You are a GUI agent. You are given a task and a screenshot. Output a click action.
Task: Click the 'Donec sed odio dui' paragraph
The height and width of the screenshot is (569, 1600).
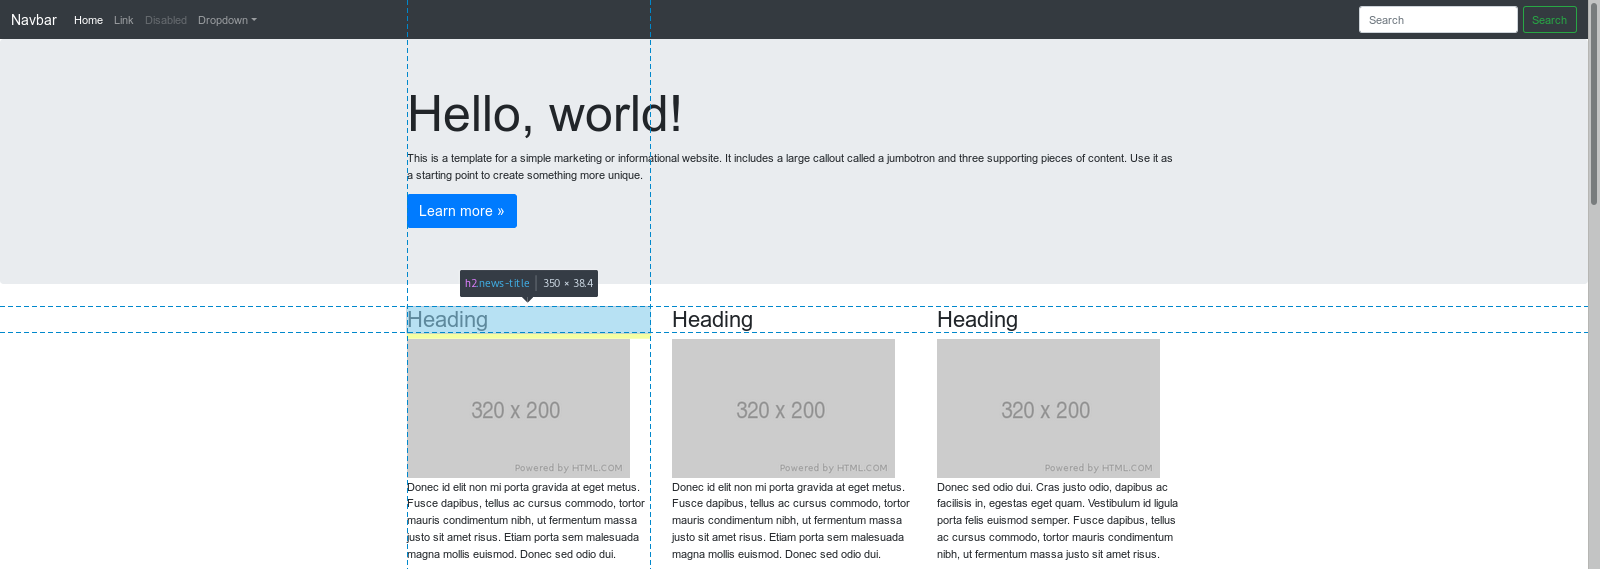pos(1057,521)
